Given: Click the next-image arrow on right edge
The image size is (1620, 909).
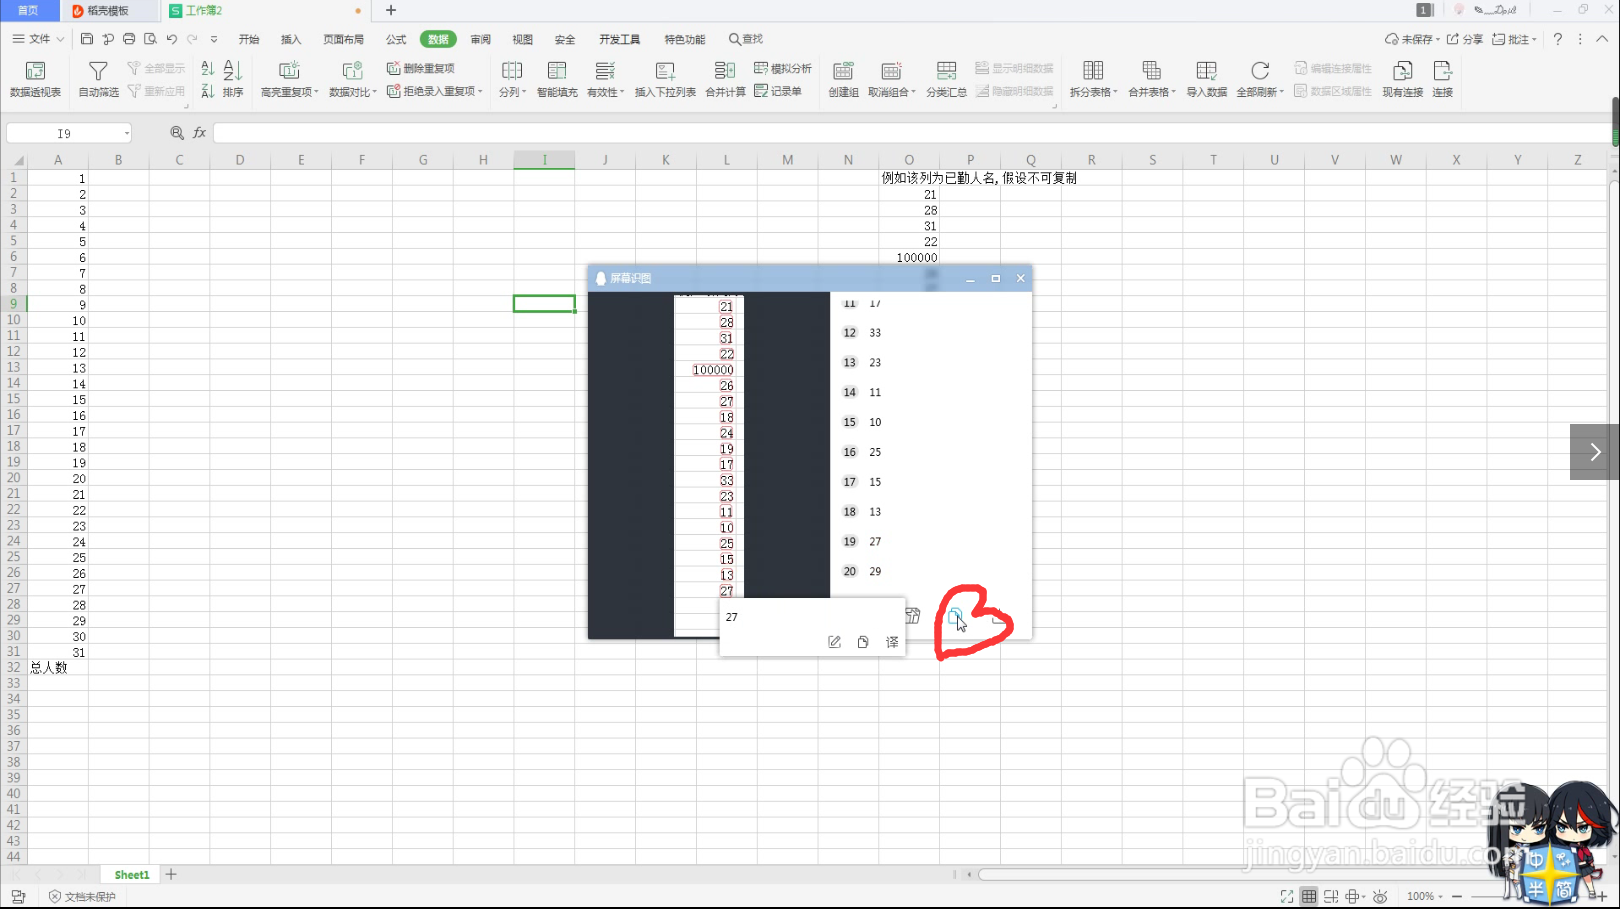Looking at the screenshot, I should [1595, 452].
